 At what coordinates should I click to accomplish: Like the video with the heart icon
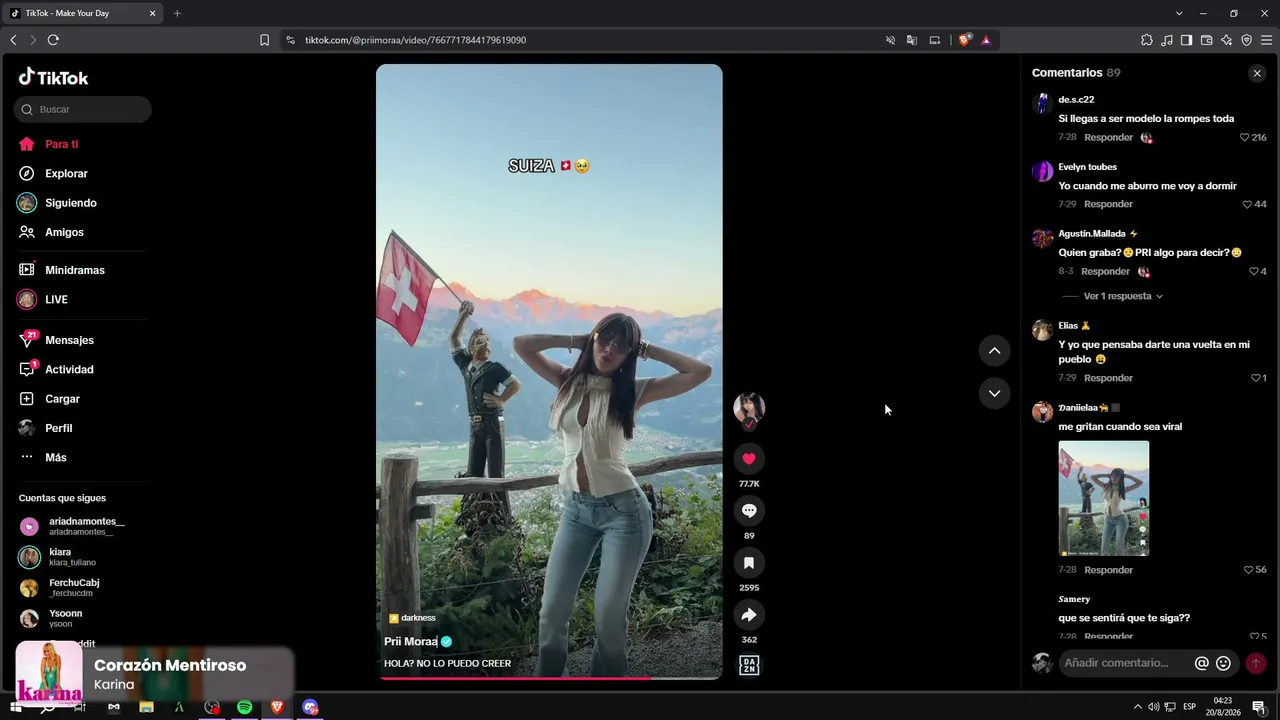749,459
